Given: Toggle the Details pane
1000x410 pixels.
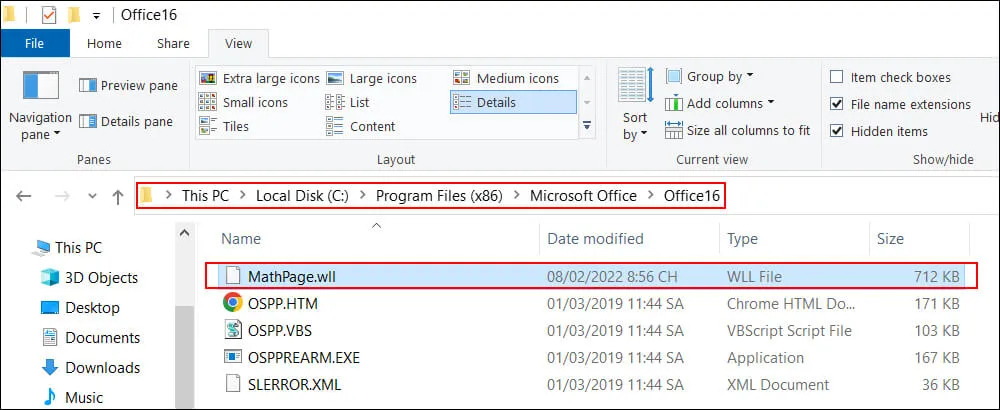Looking at the screenshot, I should point(126,121).
